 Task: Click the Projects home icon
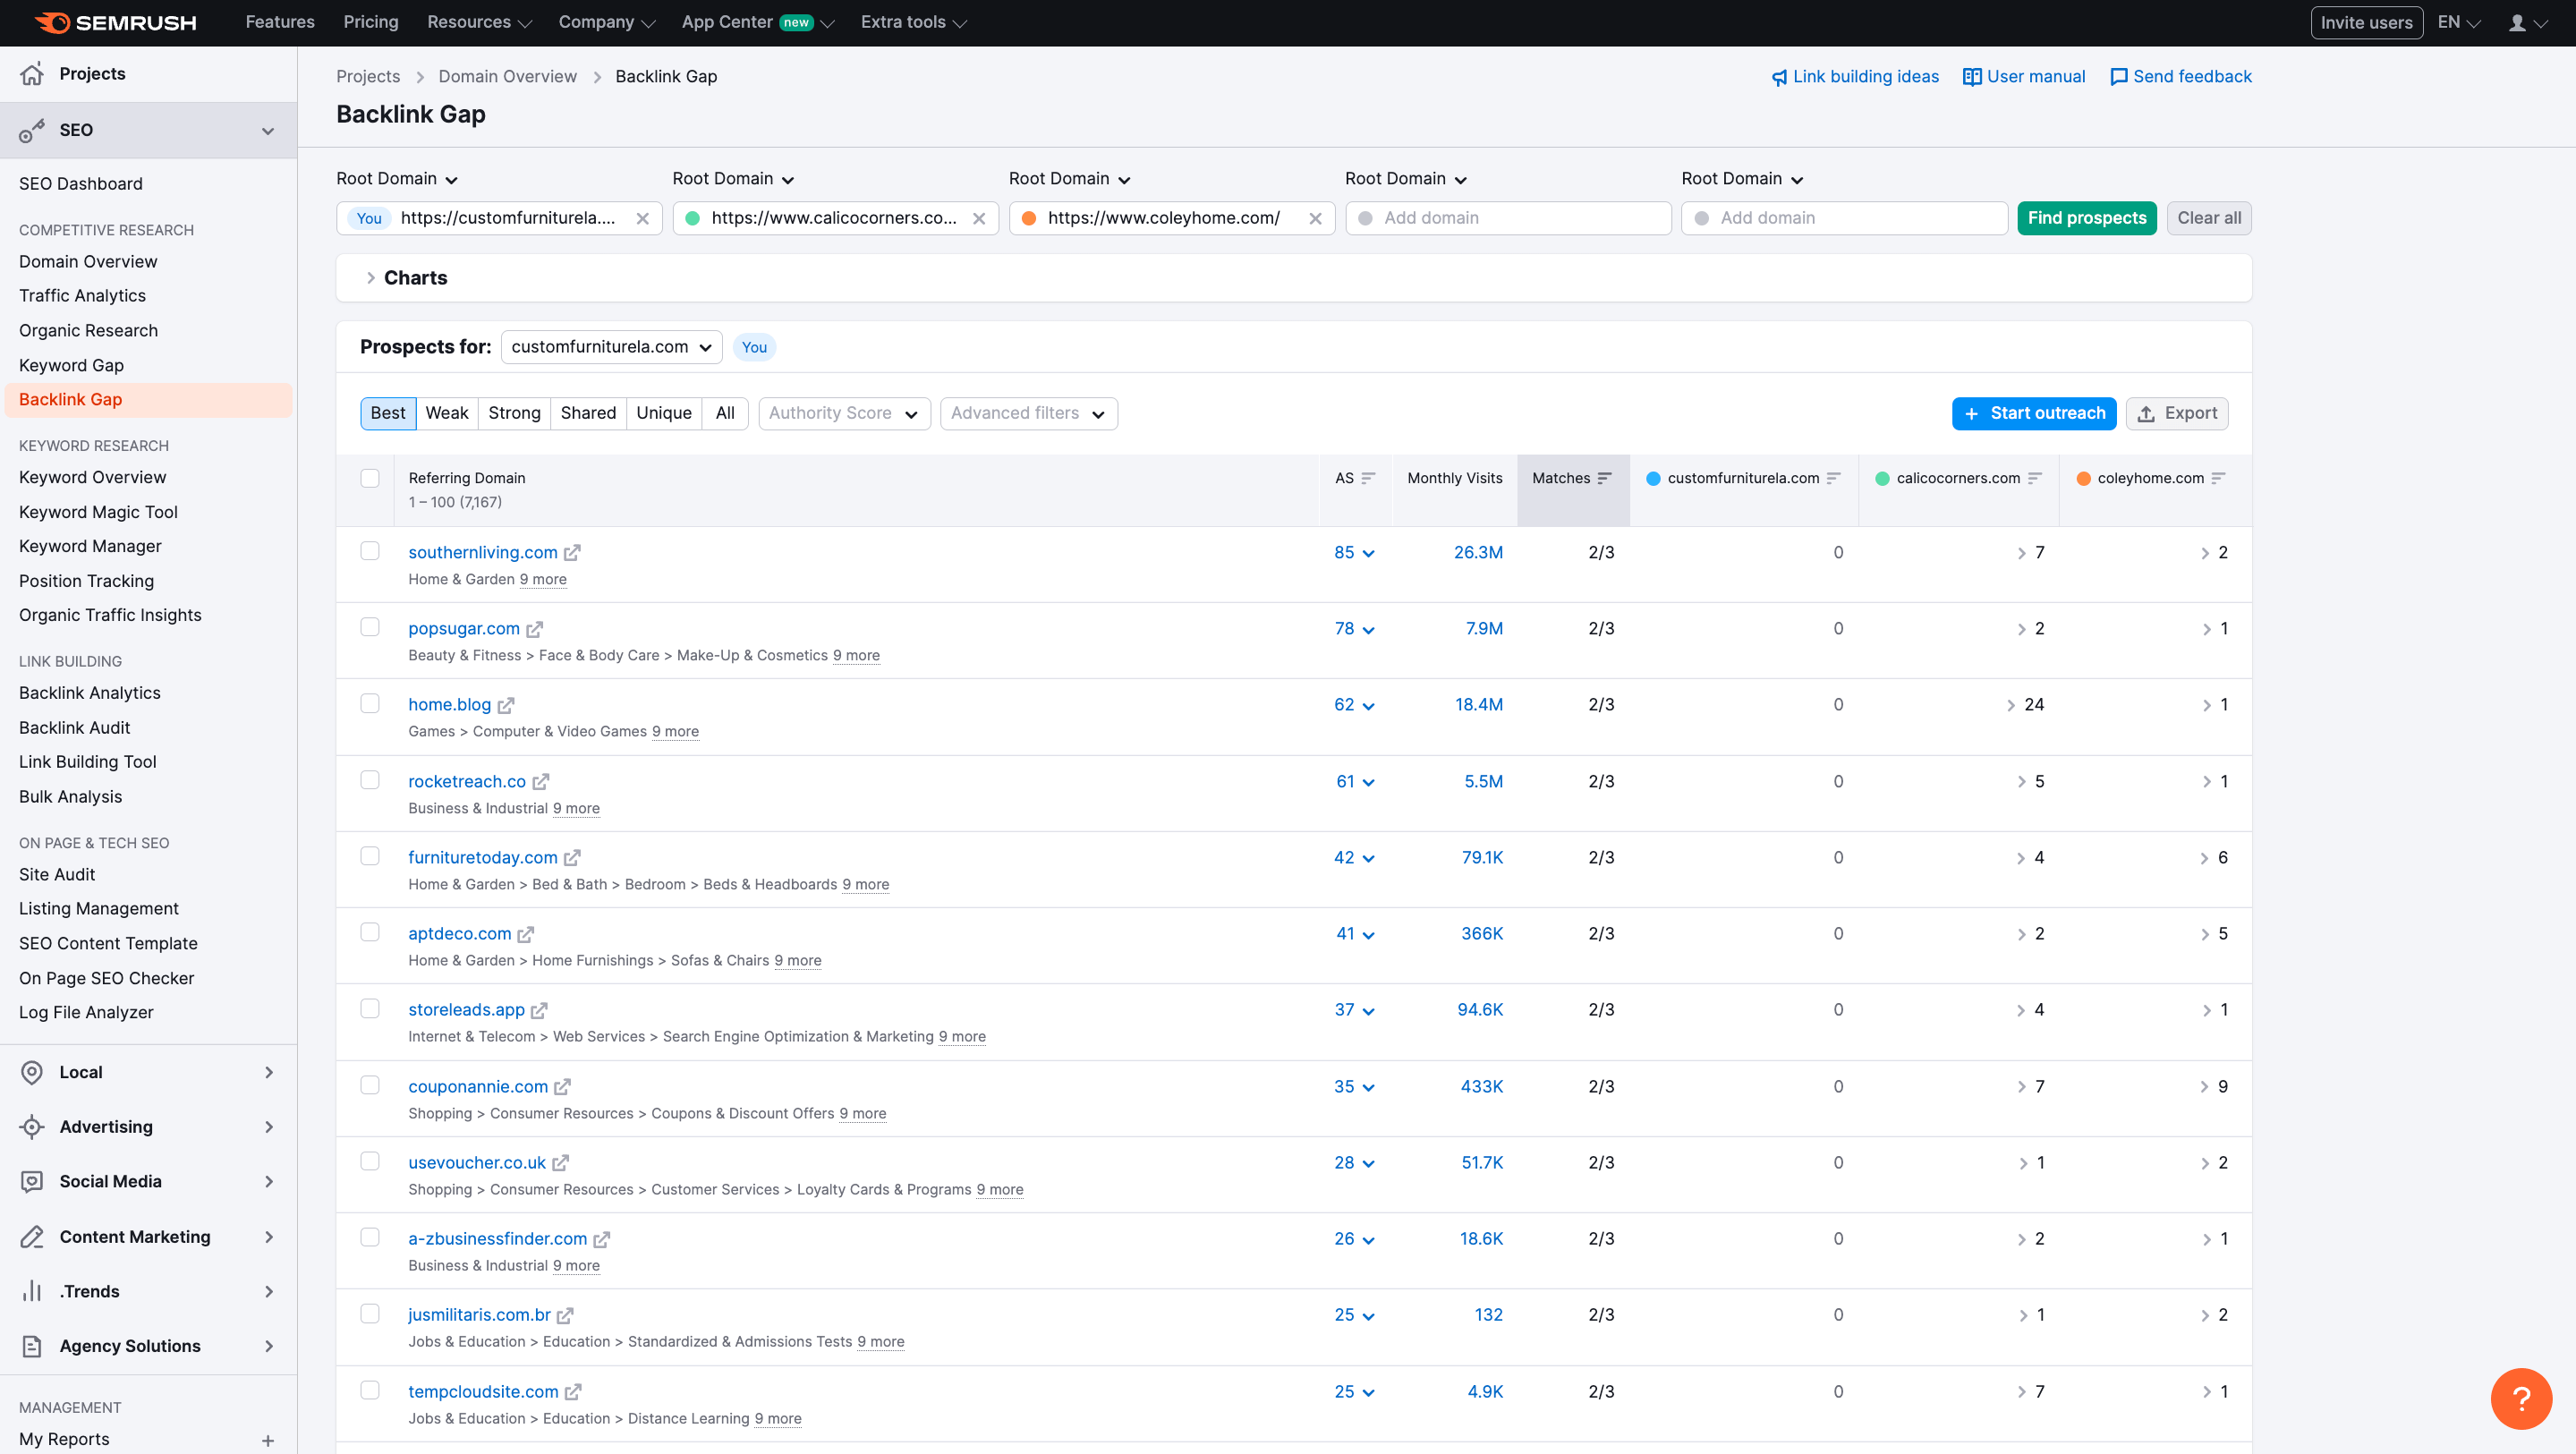tap(32, 74)
